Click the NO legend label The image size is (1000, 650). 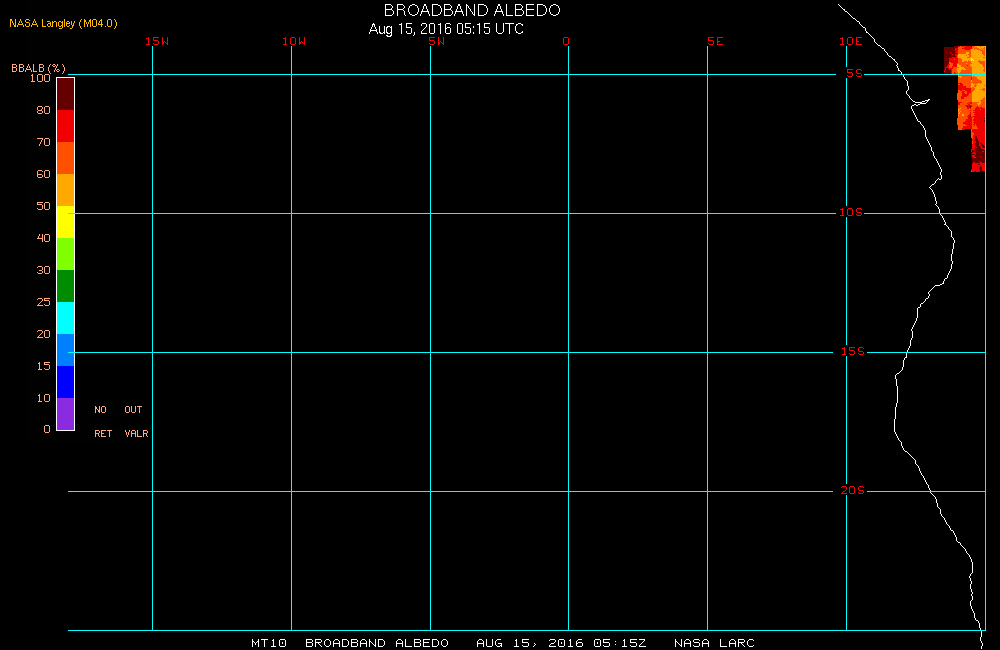tap(100, 410)
